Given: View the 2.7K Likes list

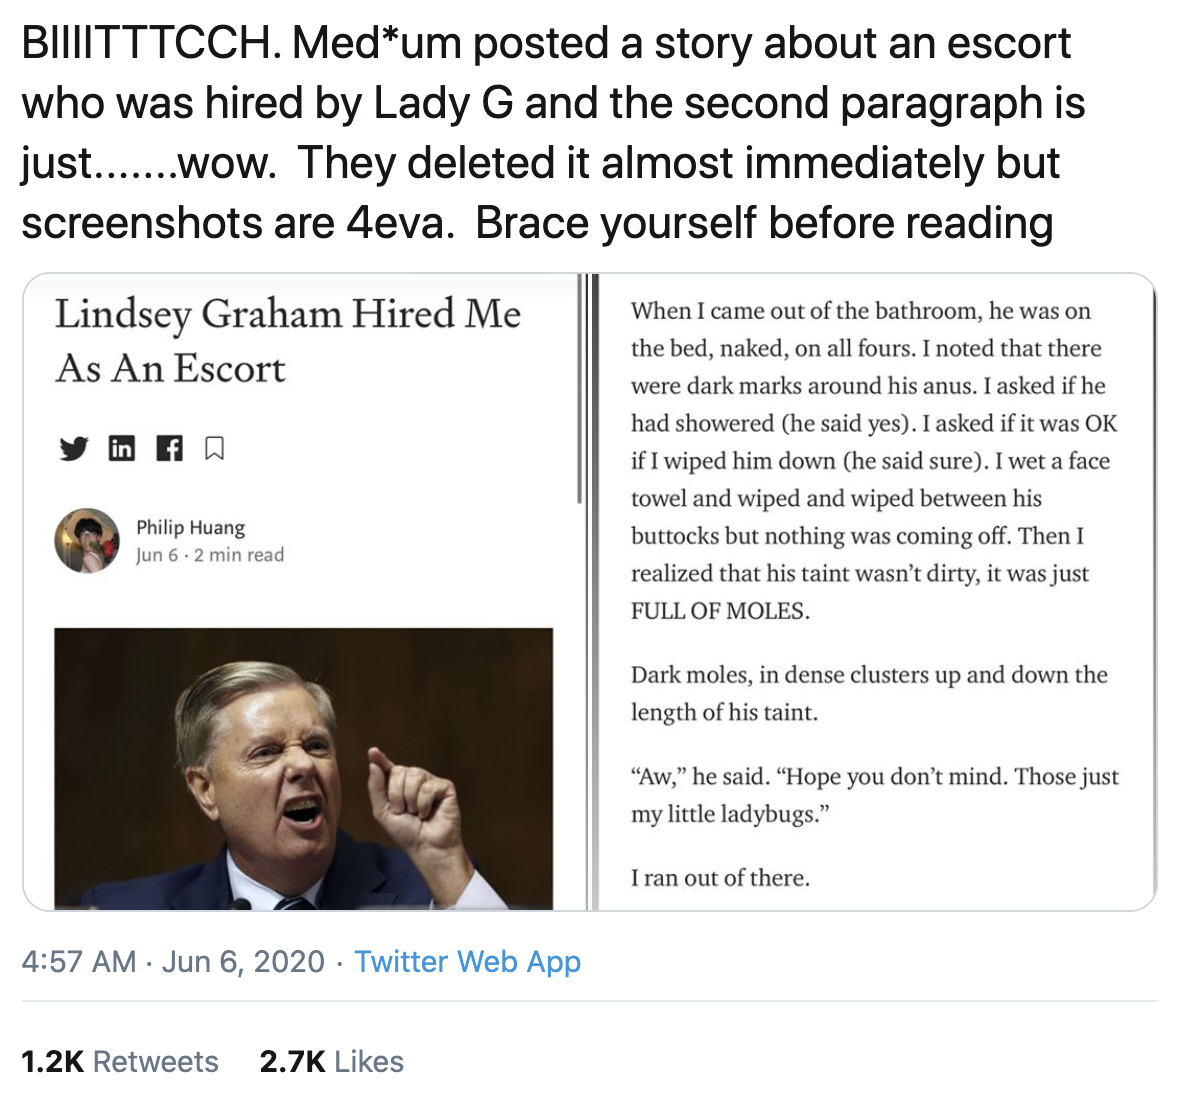Looking at the screenshot, I should [x=331, y=1060].
